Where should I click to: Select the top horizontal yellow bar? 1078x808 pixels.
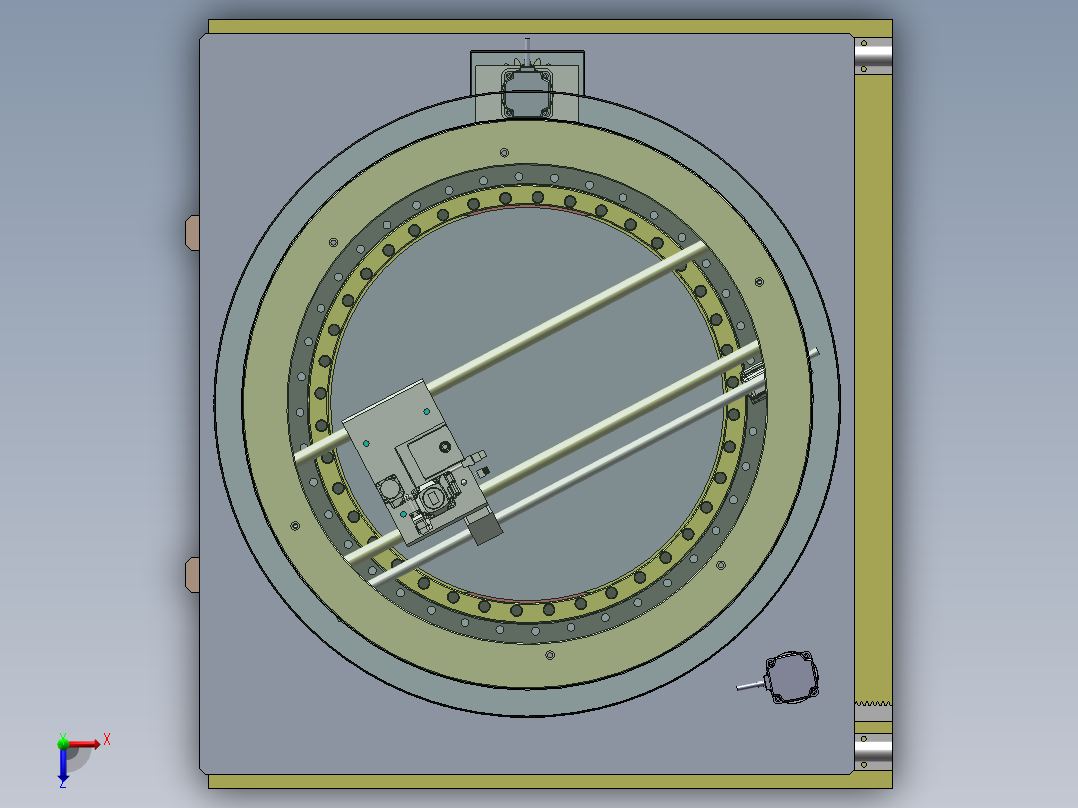click(550, 26)
